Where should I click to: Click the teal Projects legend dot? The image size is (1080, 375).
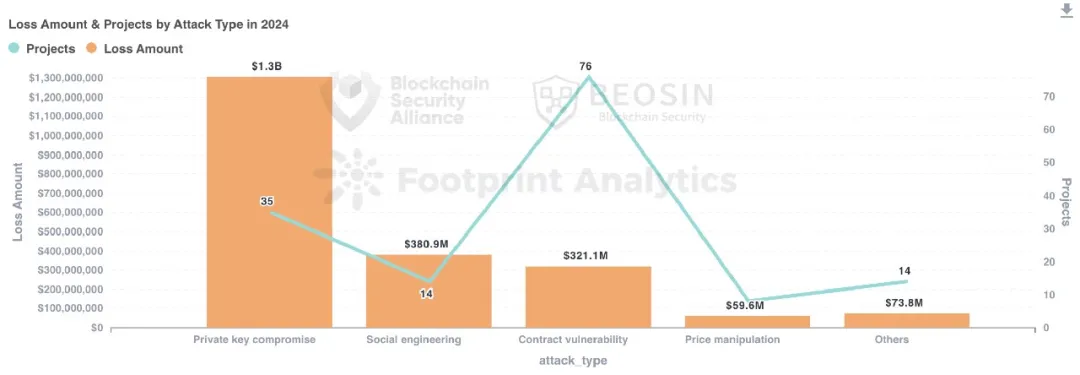pos(14,49)
